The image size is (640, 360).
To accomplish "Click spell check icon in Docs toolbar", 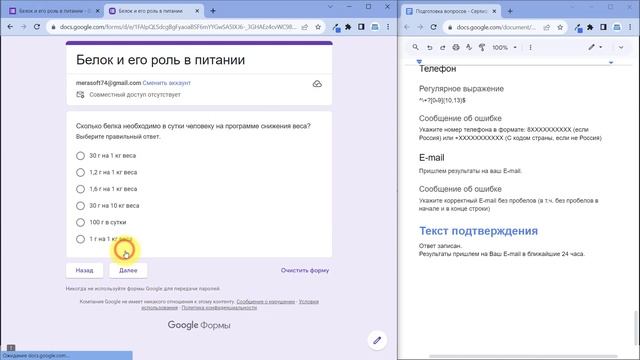I will pyautogui.click(x=469, y=47).
